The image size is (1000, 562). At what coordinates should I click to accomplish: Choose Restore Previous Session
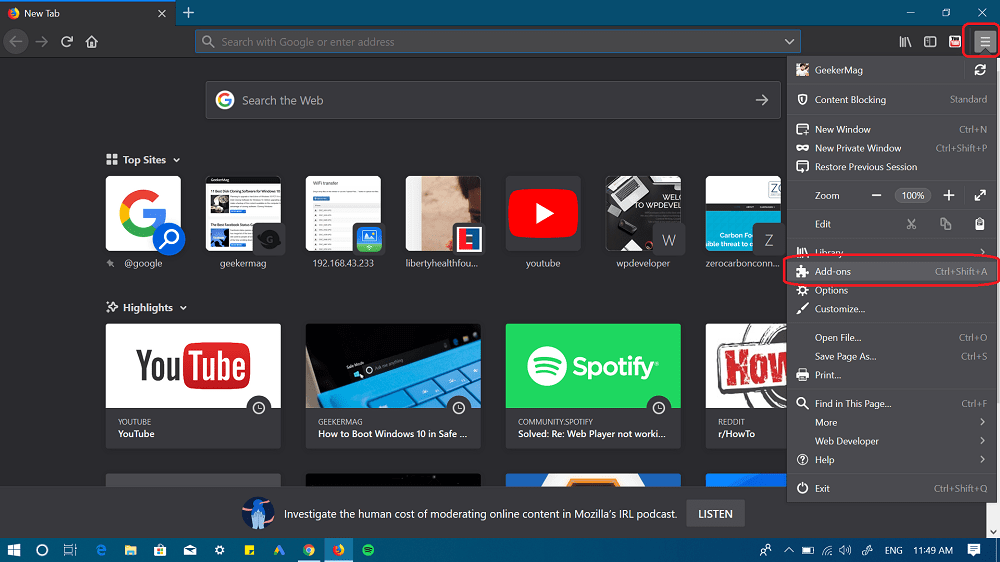[x=892, y=167]
